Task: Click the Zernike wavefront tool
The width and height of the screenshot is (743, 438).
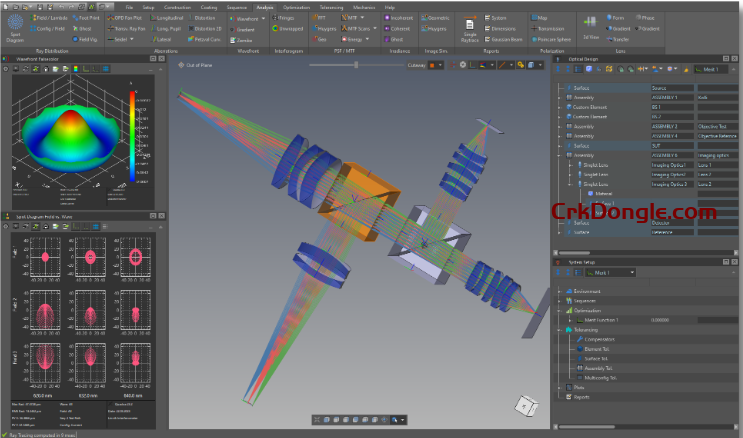Action: click(241, 40)
